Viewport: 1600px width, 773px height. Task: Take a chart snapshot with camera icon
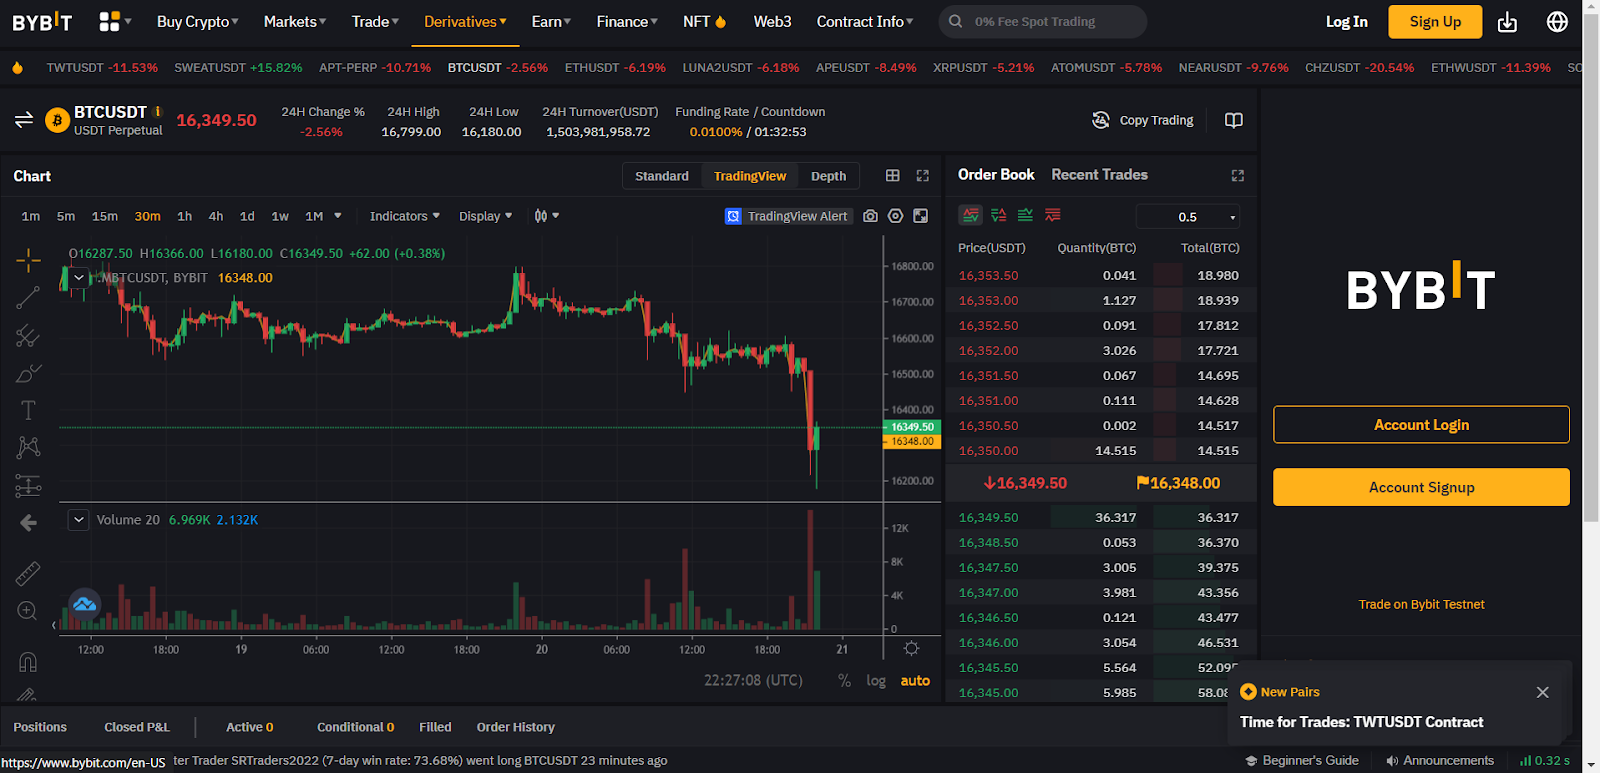tap(870, 216)
